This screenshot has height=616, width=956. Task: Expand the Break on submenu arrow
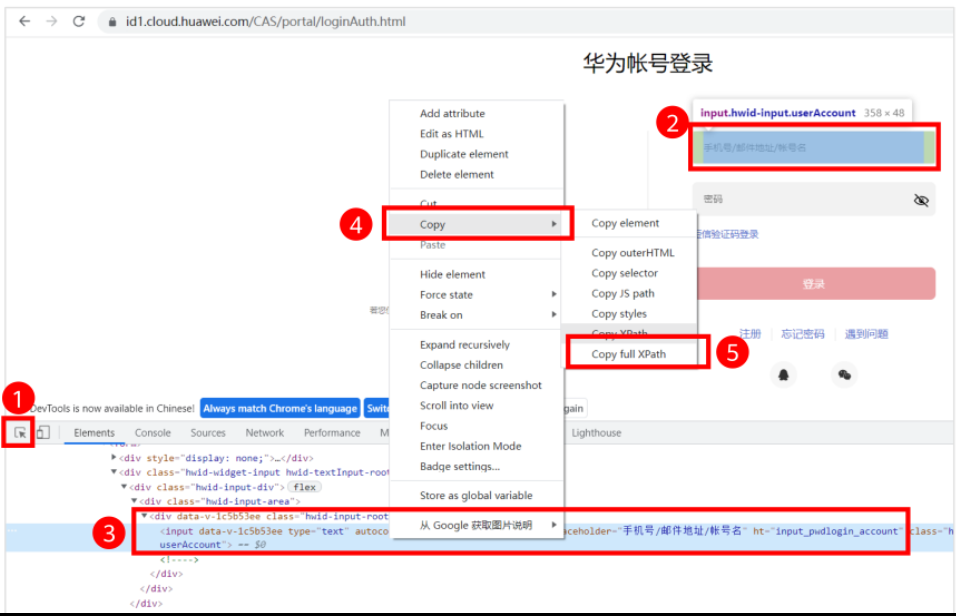click(554, 315)
